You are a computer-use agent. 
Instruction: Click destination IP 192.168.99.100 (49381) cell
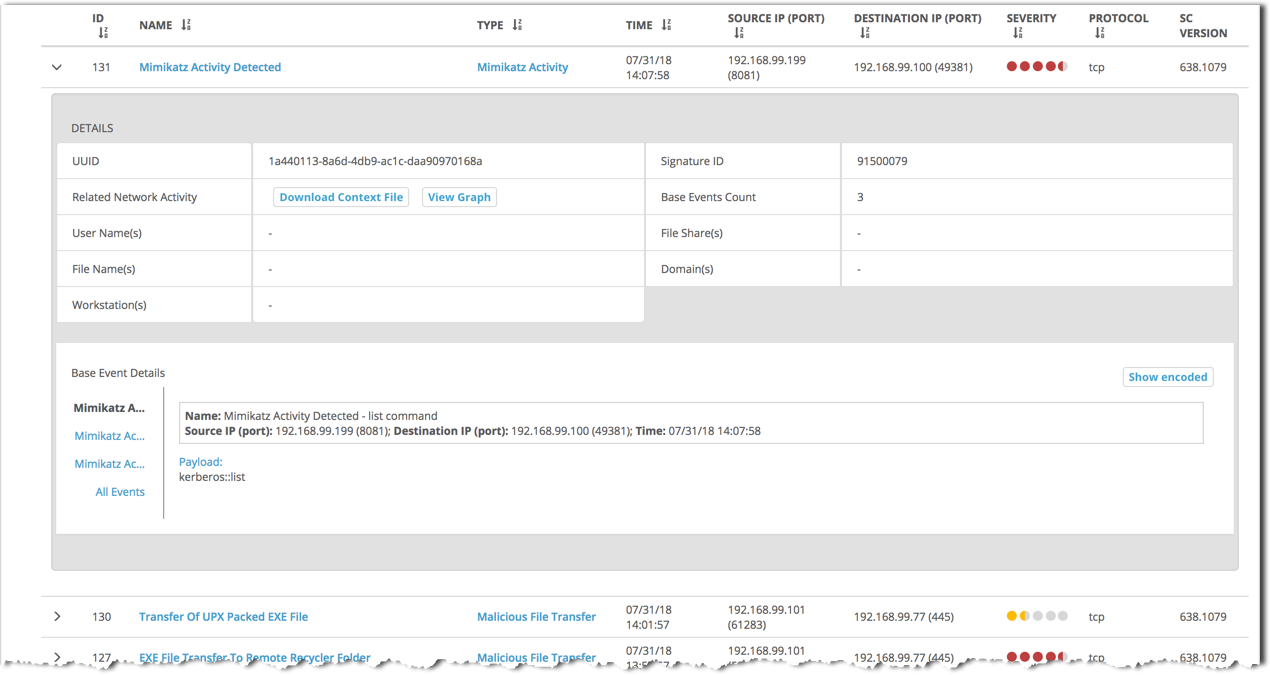[x=913, y=67]
